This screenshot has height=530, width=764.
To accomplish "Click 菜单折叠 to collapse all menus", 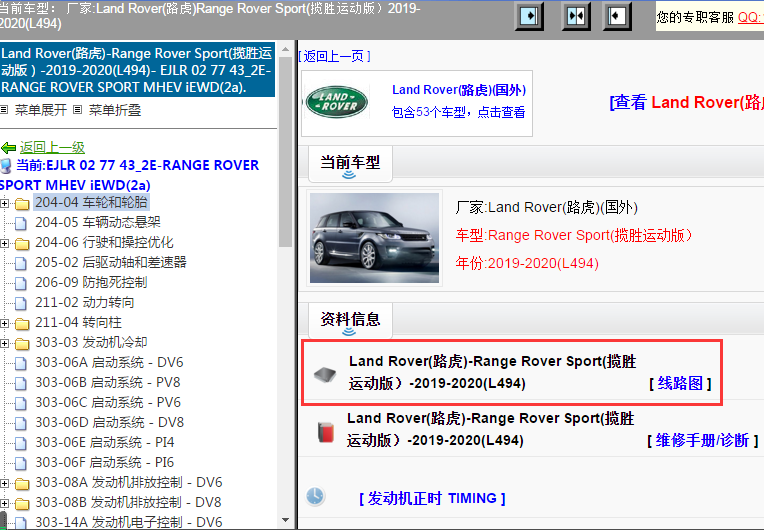I will 115,110.
